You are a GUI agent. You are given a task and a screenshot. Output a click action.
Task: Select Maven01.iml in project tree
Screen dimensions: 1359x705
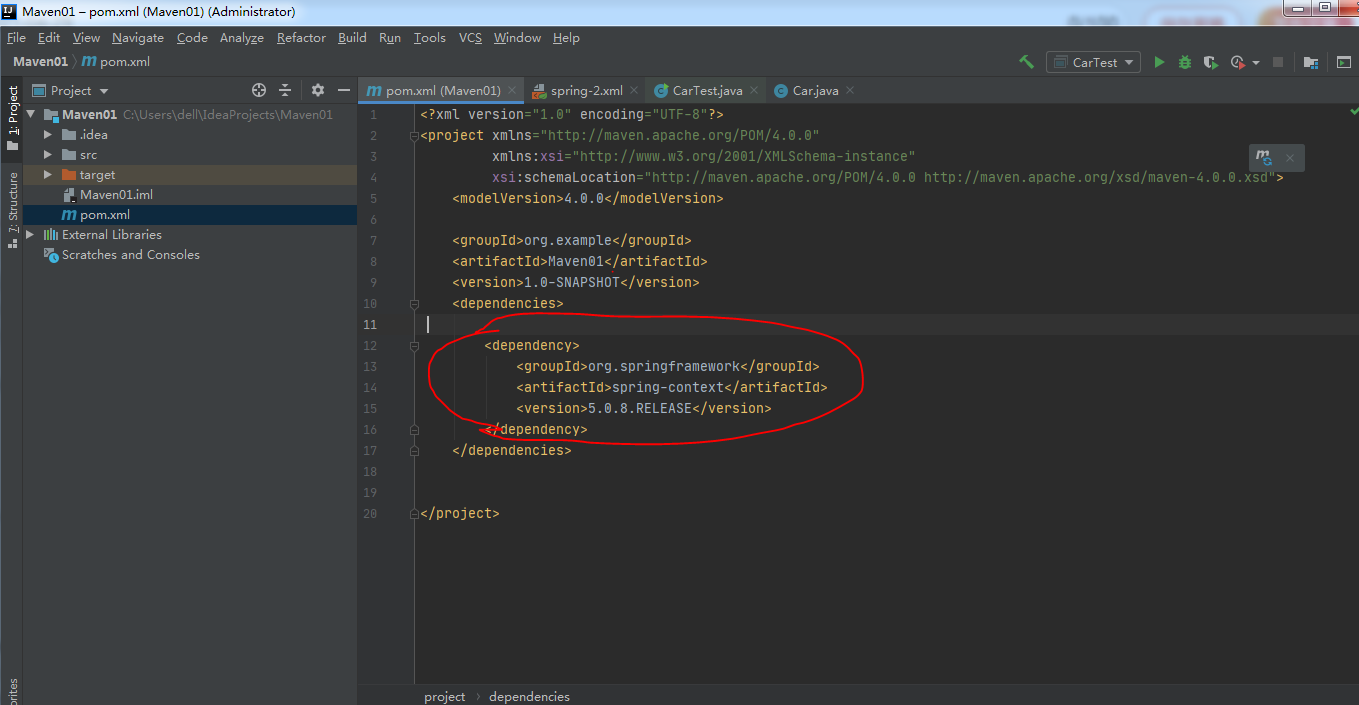tap(116, 195)
